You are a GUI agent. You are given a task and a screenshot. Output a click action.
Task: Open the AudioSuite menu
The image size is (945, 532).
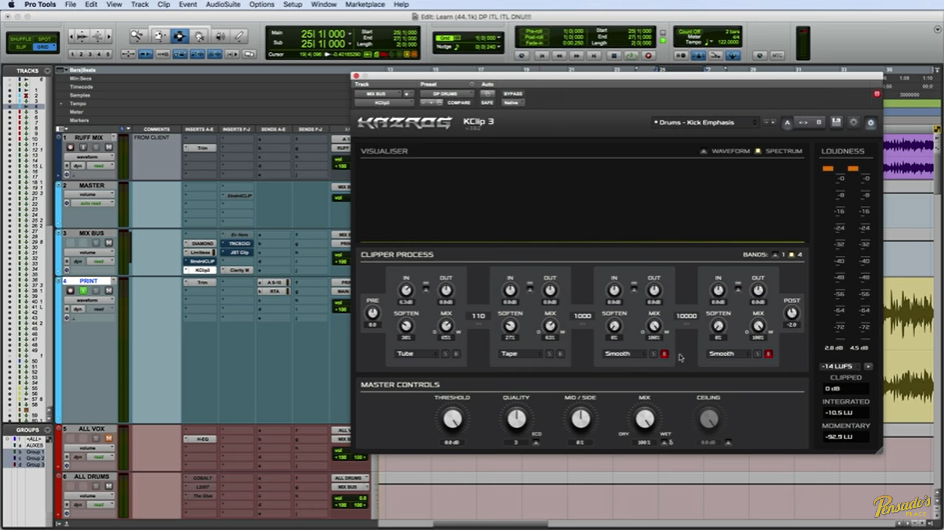click(222, 5)
